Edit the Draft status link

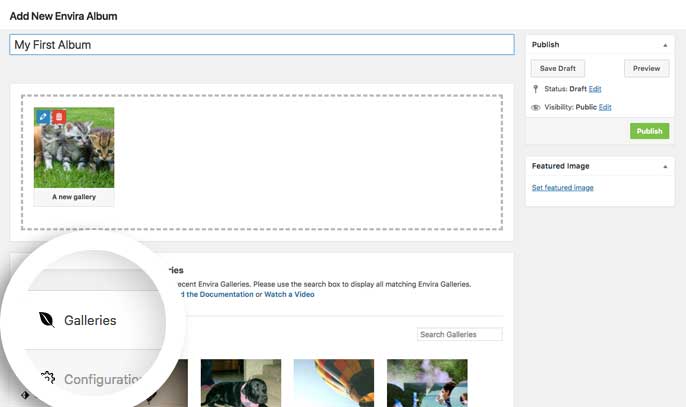point(595,89)
